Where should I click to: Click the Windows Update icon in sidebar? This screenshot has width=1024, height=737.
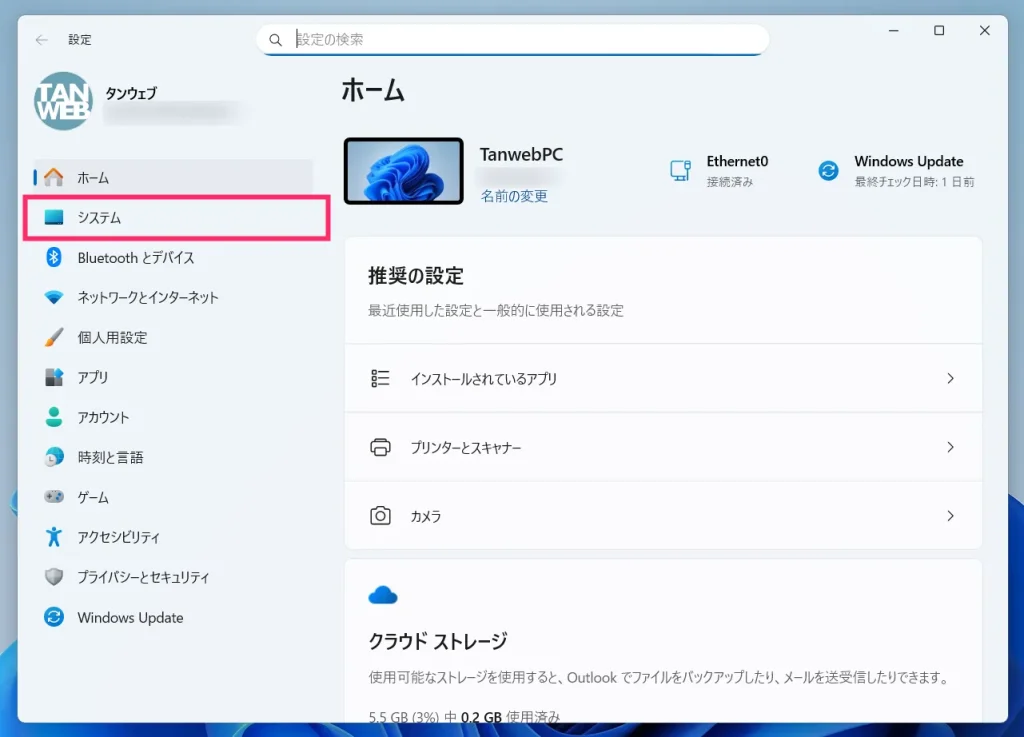(54, 617)
